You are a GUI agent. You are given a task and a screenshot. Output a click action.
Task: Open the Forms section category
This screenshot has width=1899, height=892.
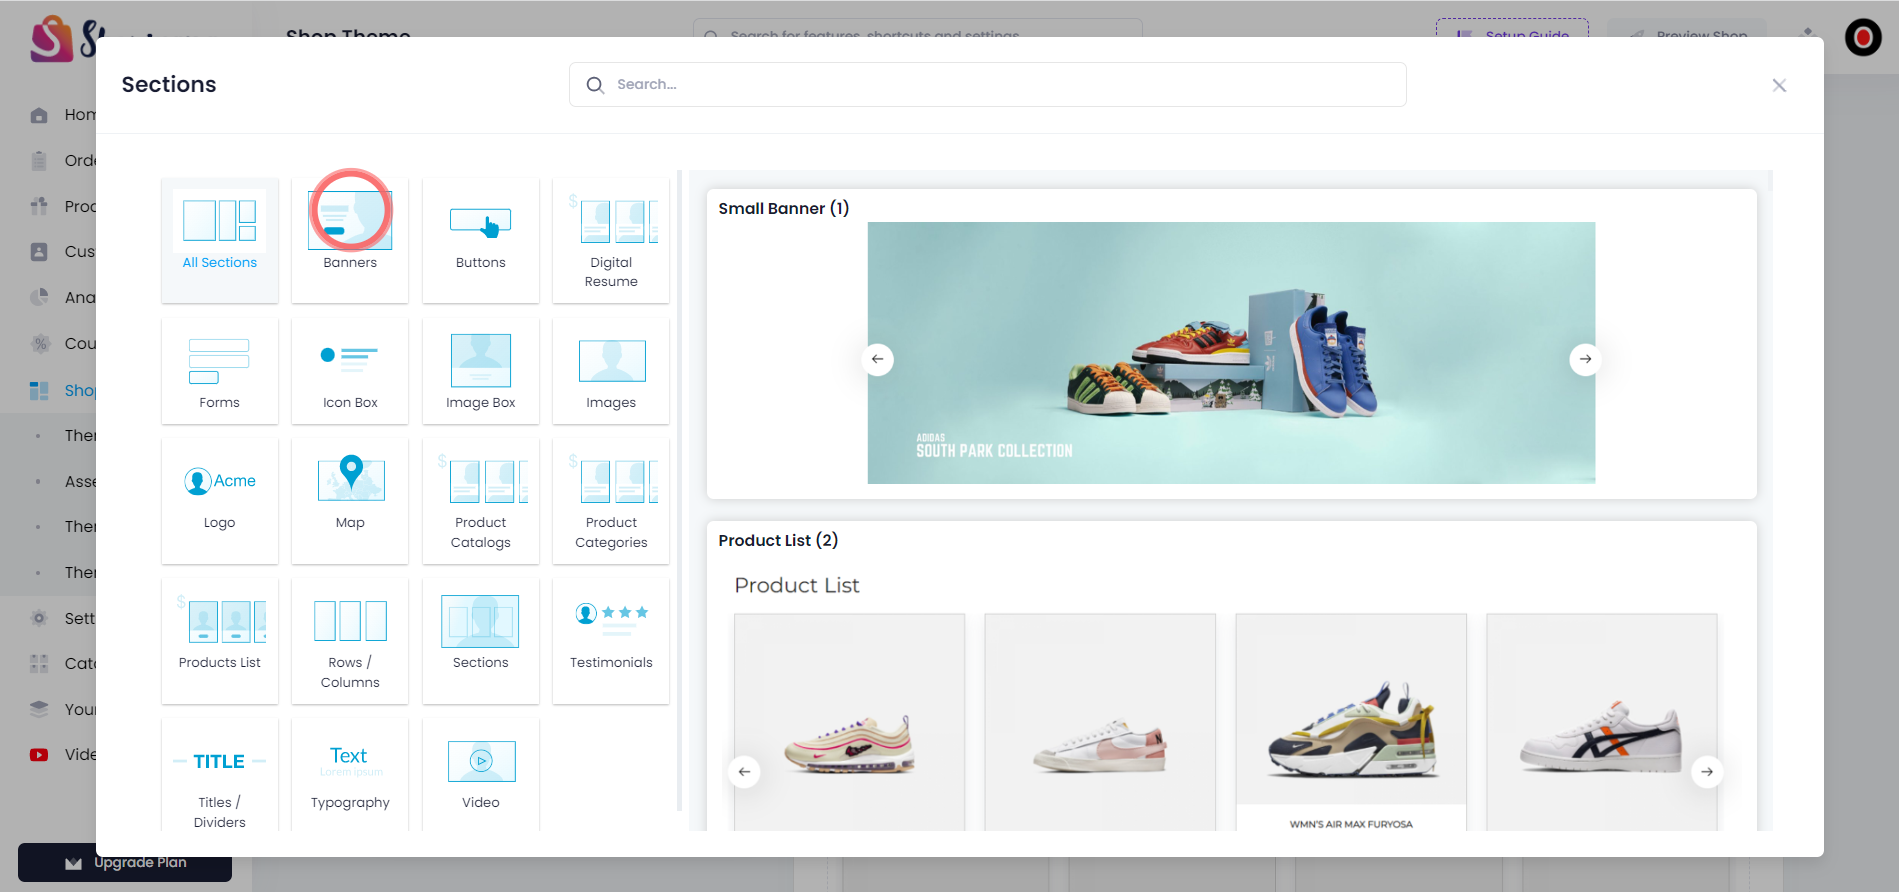click(220, 372)
